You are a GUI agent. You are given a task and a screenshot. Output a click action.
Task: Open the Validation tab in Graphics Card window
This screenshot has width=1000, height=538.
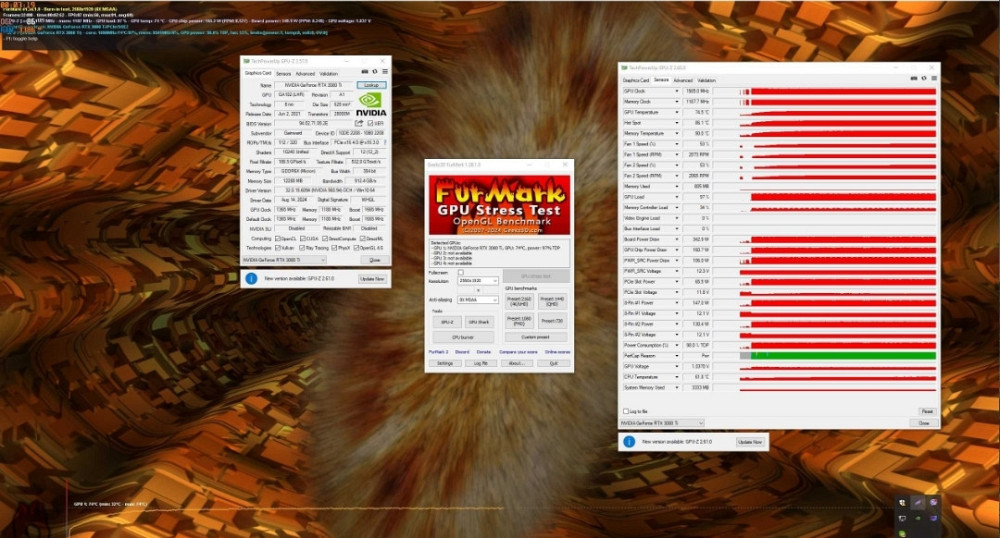[329, 73]
